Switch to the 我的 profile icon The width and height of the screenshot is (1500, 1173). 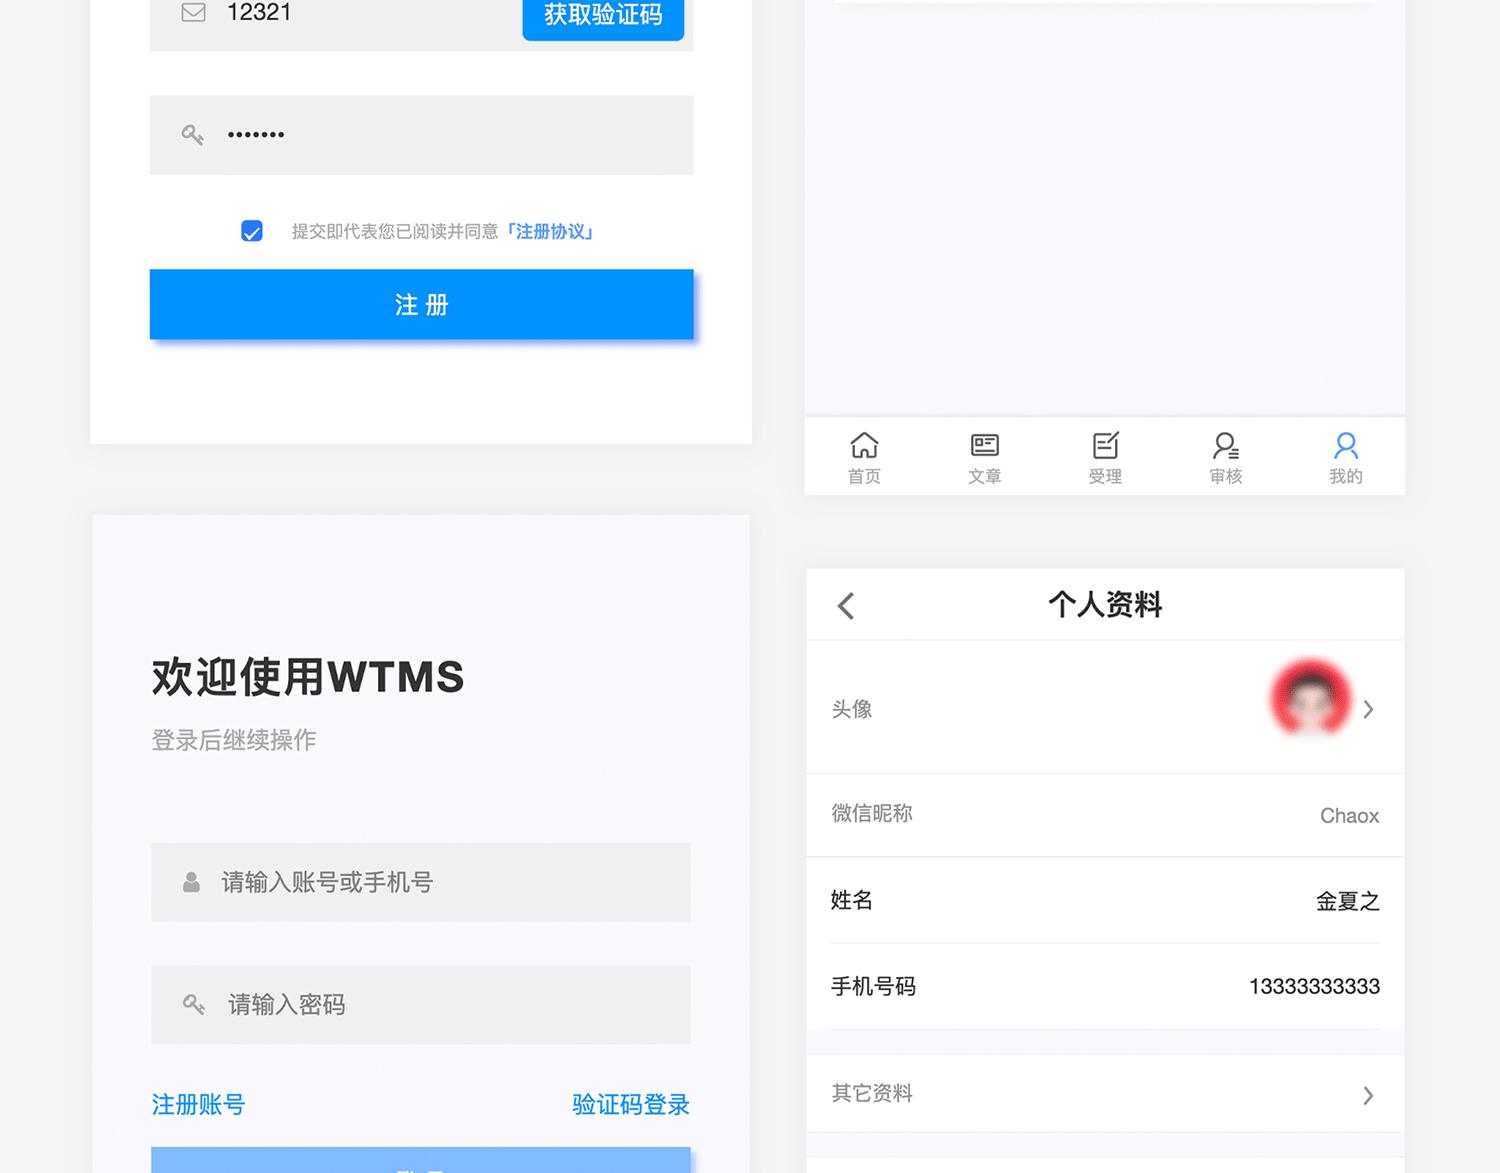1346,445
